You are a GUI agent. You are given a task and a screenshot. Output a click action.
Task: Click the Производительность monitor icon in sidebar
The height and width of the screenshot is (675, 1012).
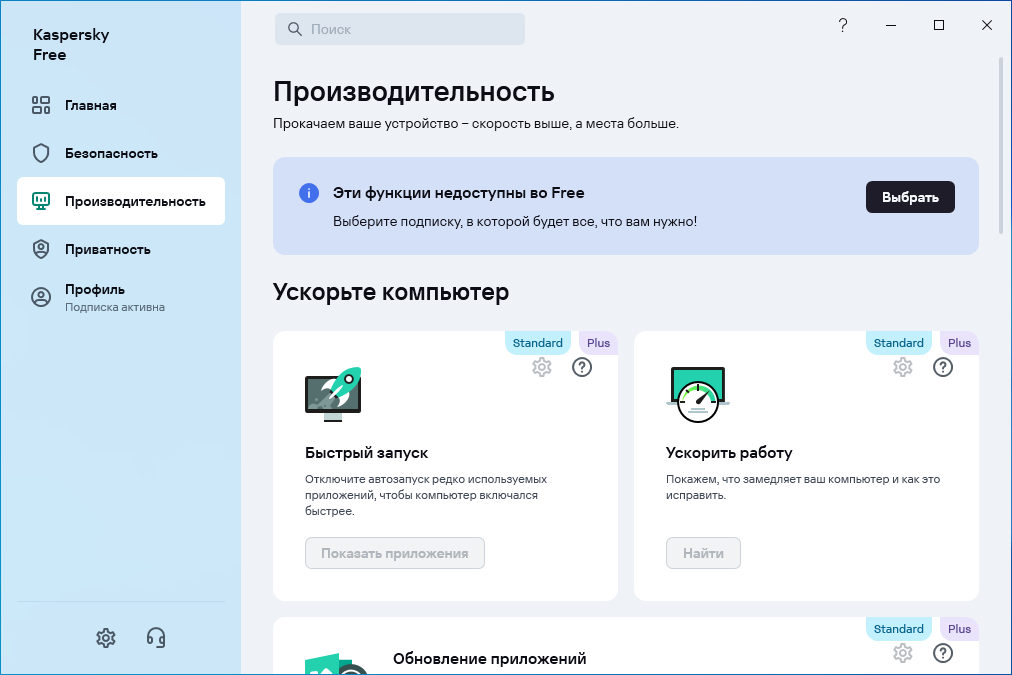click(41, 201)
